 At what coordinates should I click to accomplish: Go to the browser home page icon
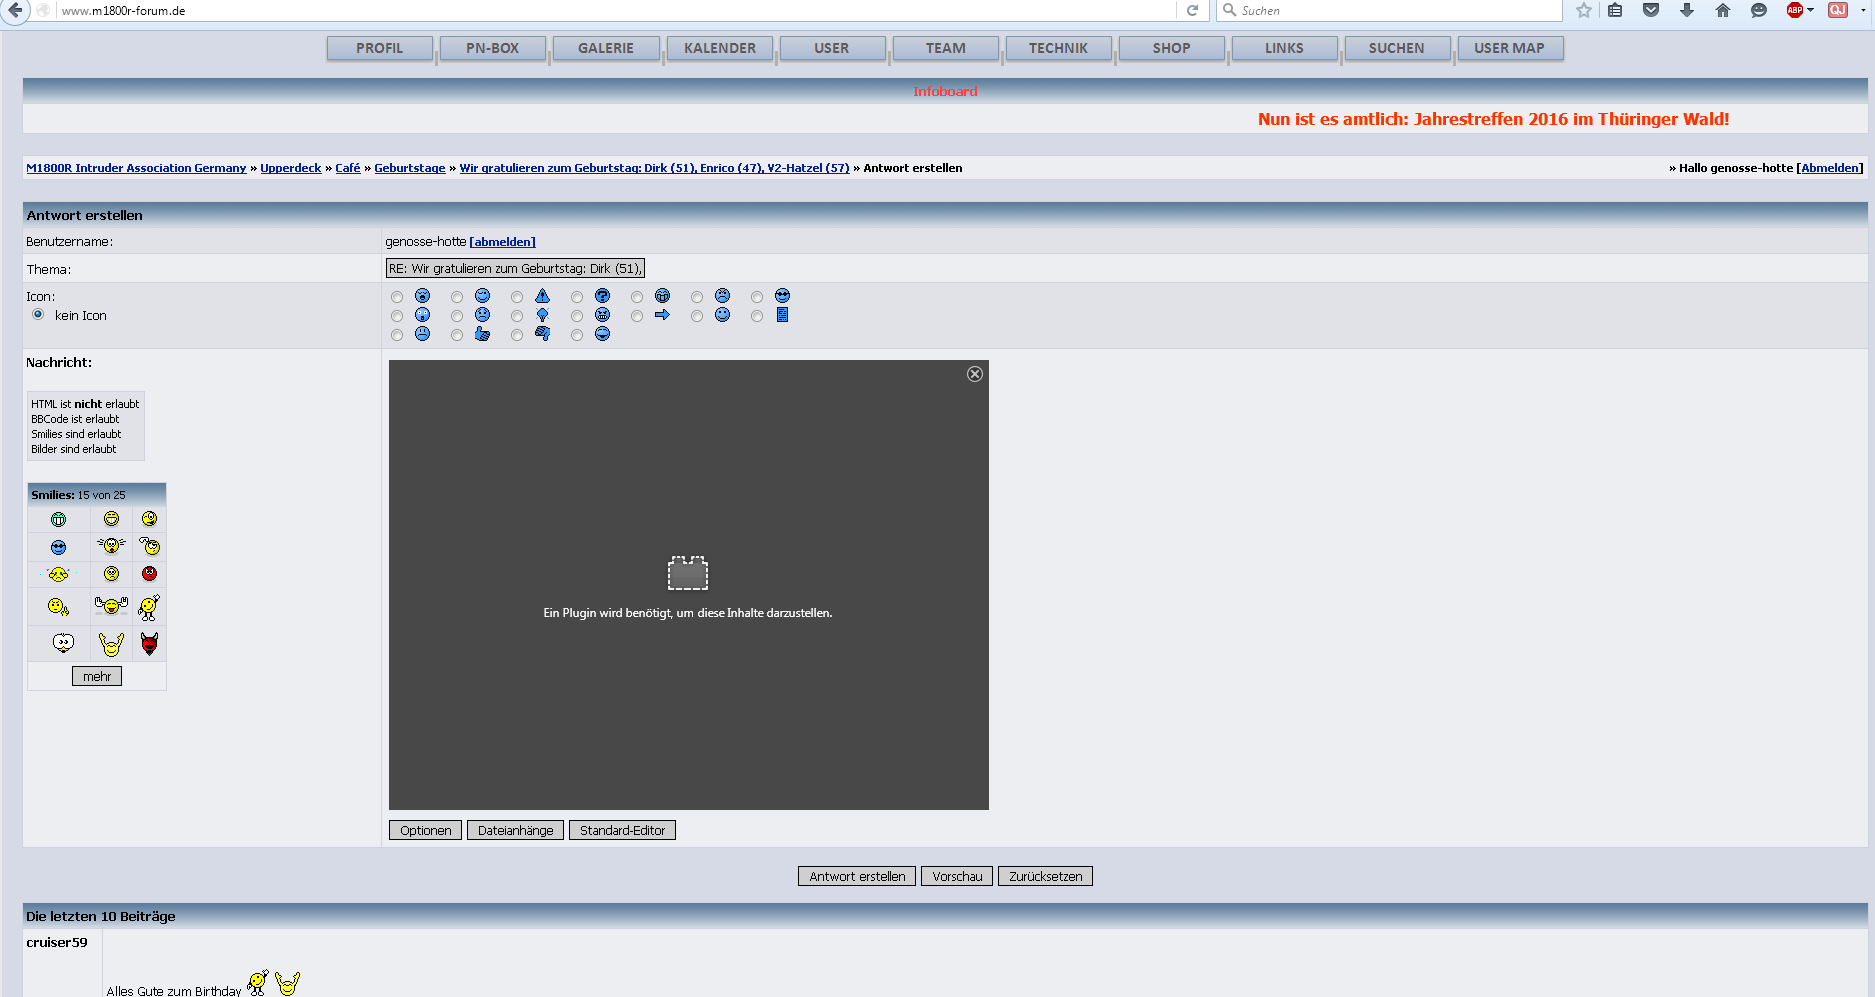pos(1723,11)
